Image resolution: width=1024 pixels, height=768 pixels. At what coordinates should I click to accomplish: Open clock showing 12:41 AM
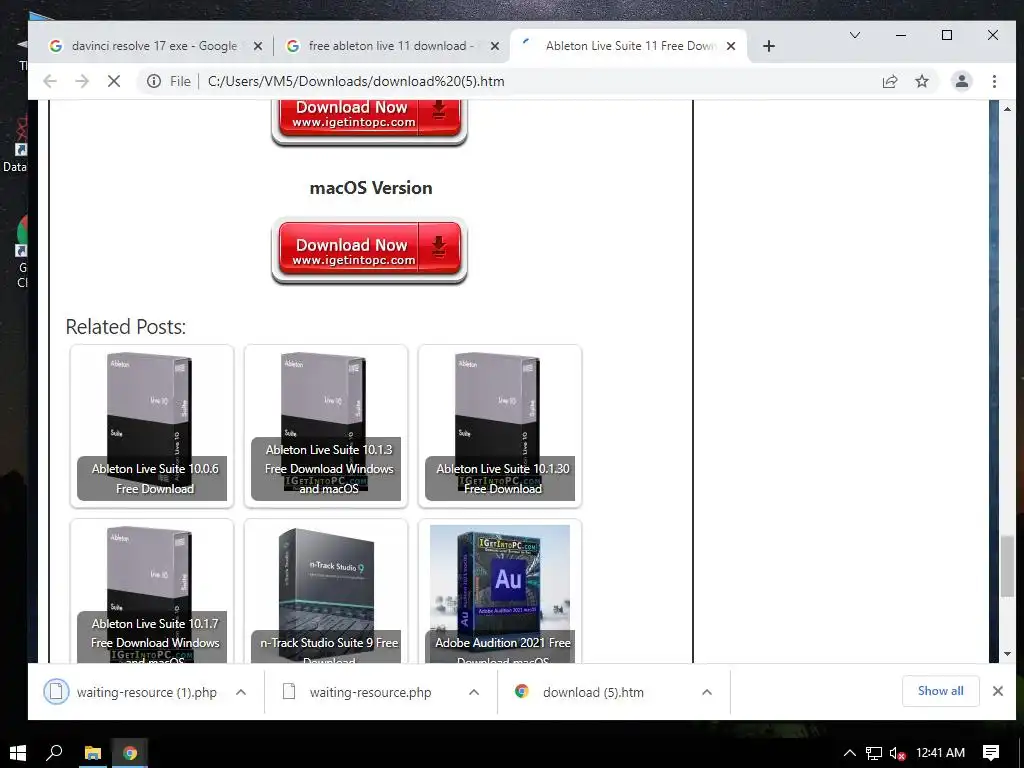940,753
